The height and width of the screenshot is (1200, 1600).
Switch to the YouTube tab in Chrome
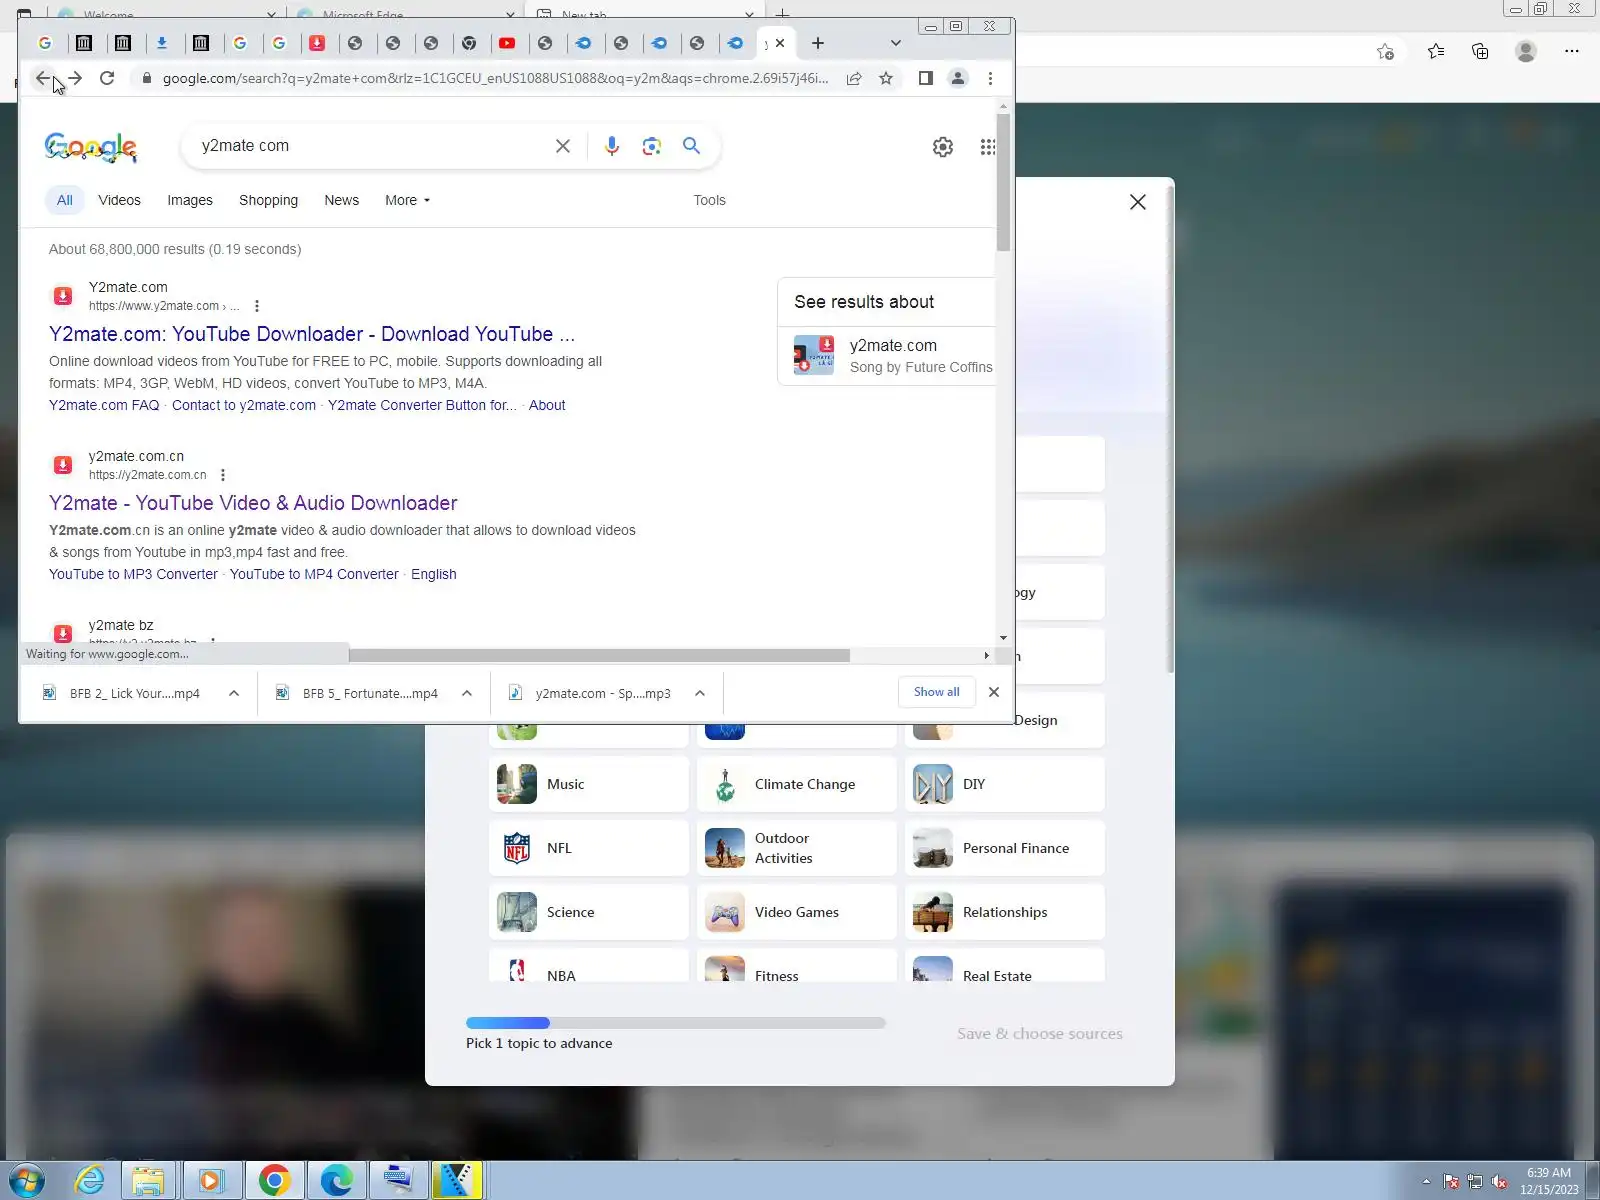(x=507, y=43)
